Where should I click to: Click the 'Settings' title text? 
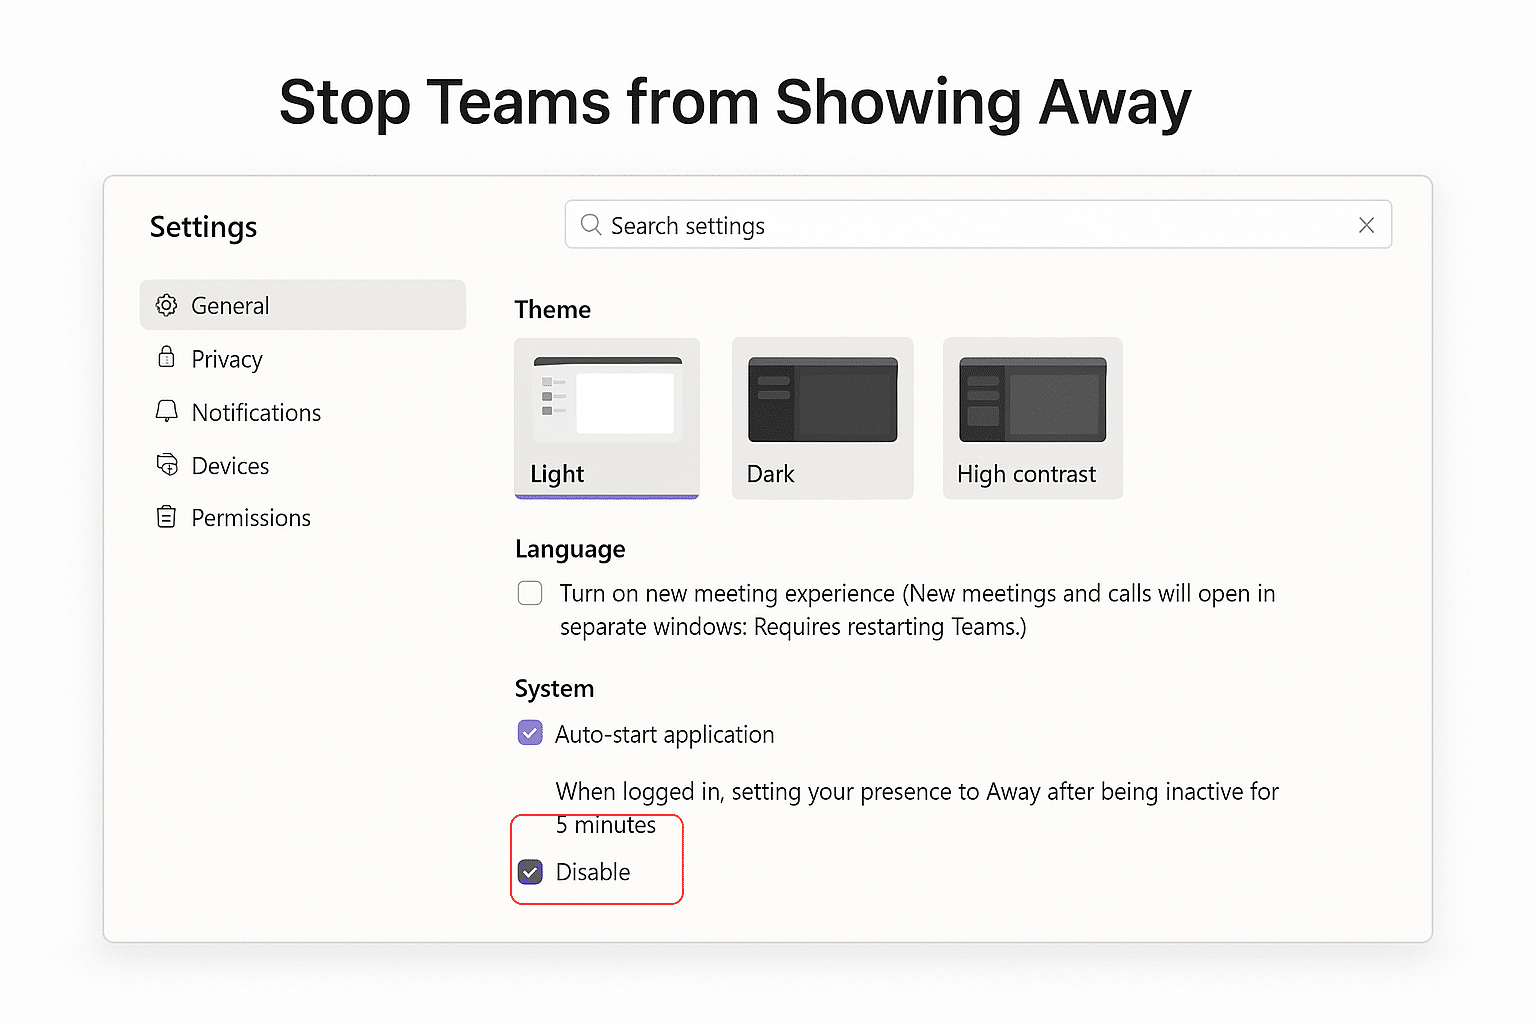[x=203, y=227]
